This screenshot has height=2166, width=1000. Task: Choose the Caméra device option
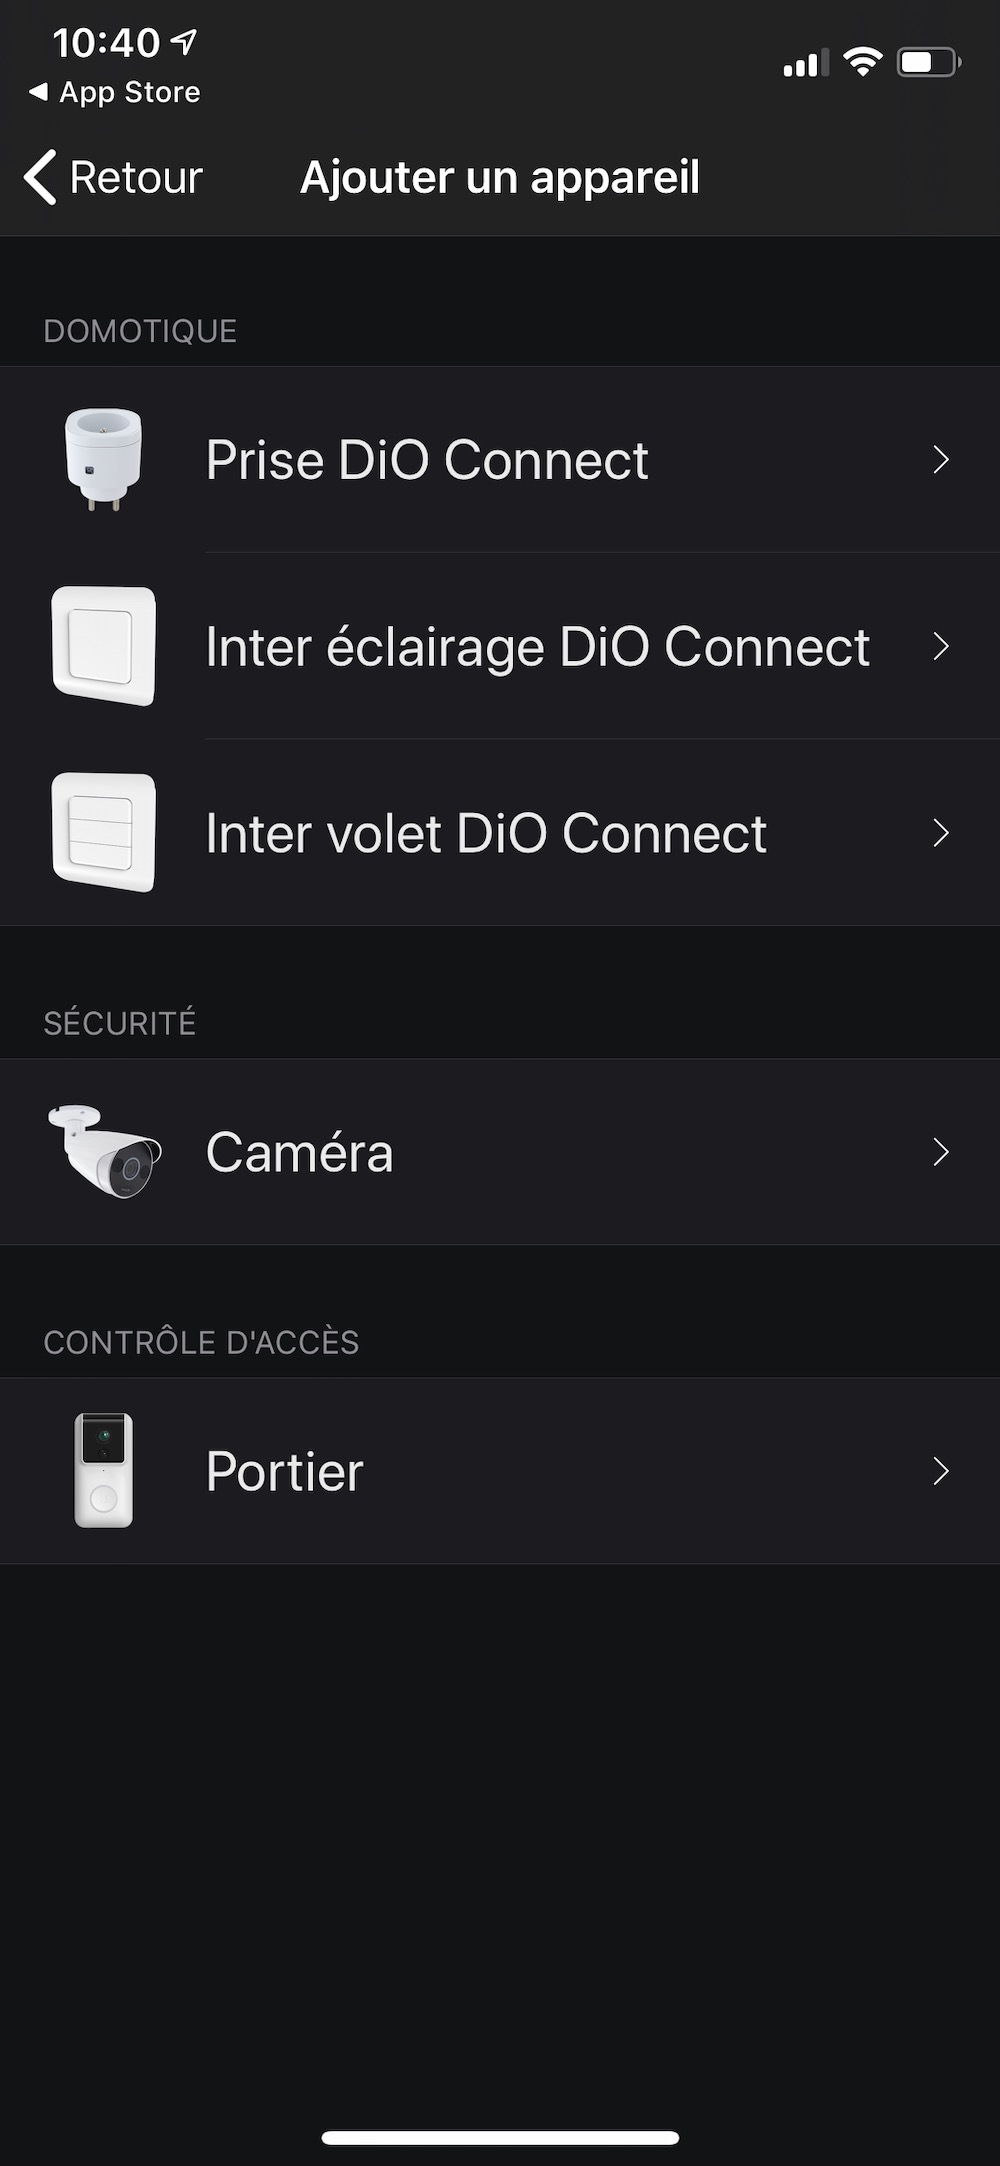[299, 1152]
